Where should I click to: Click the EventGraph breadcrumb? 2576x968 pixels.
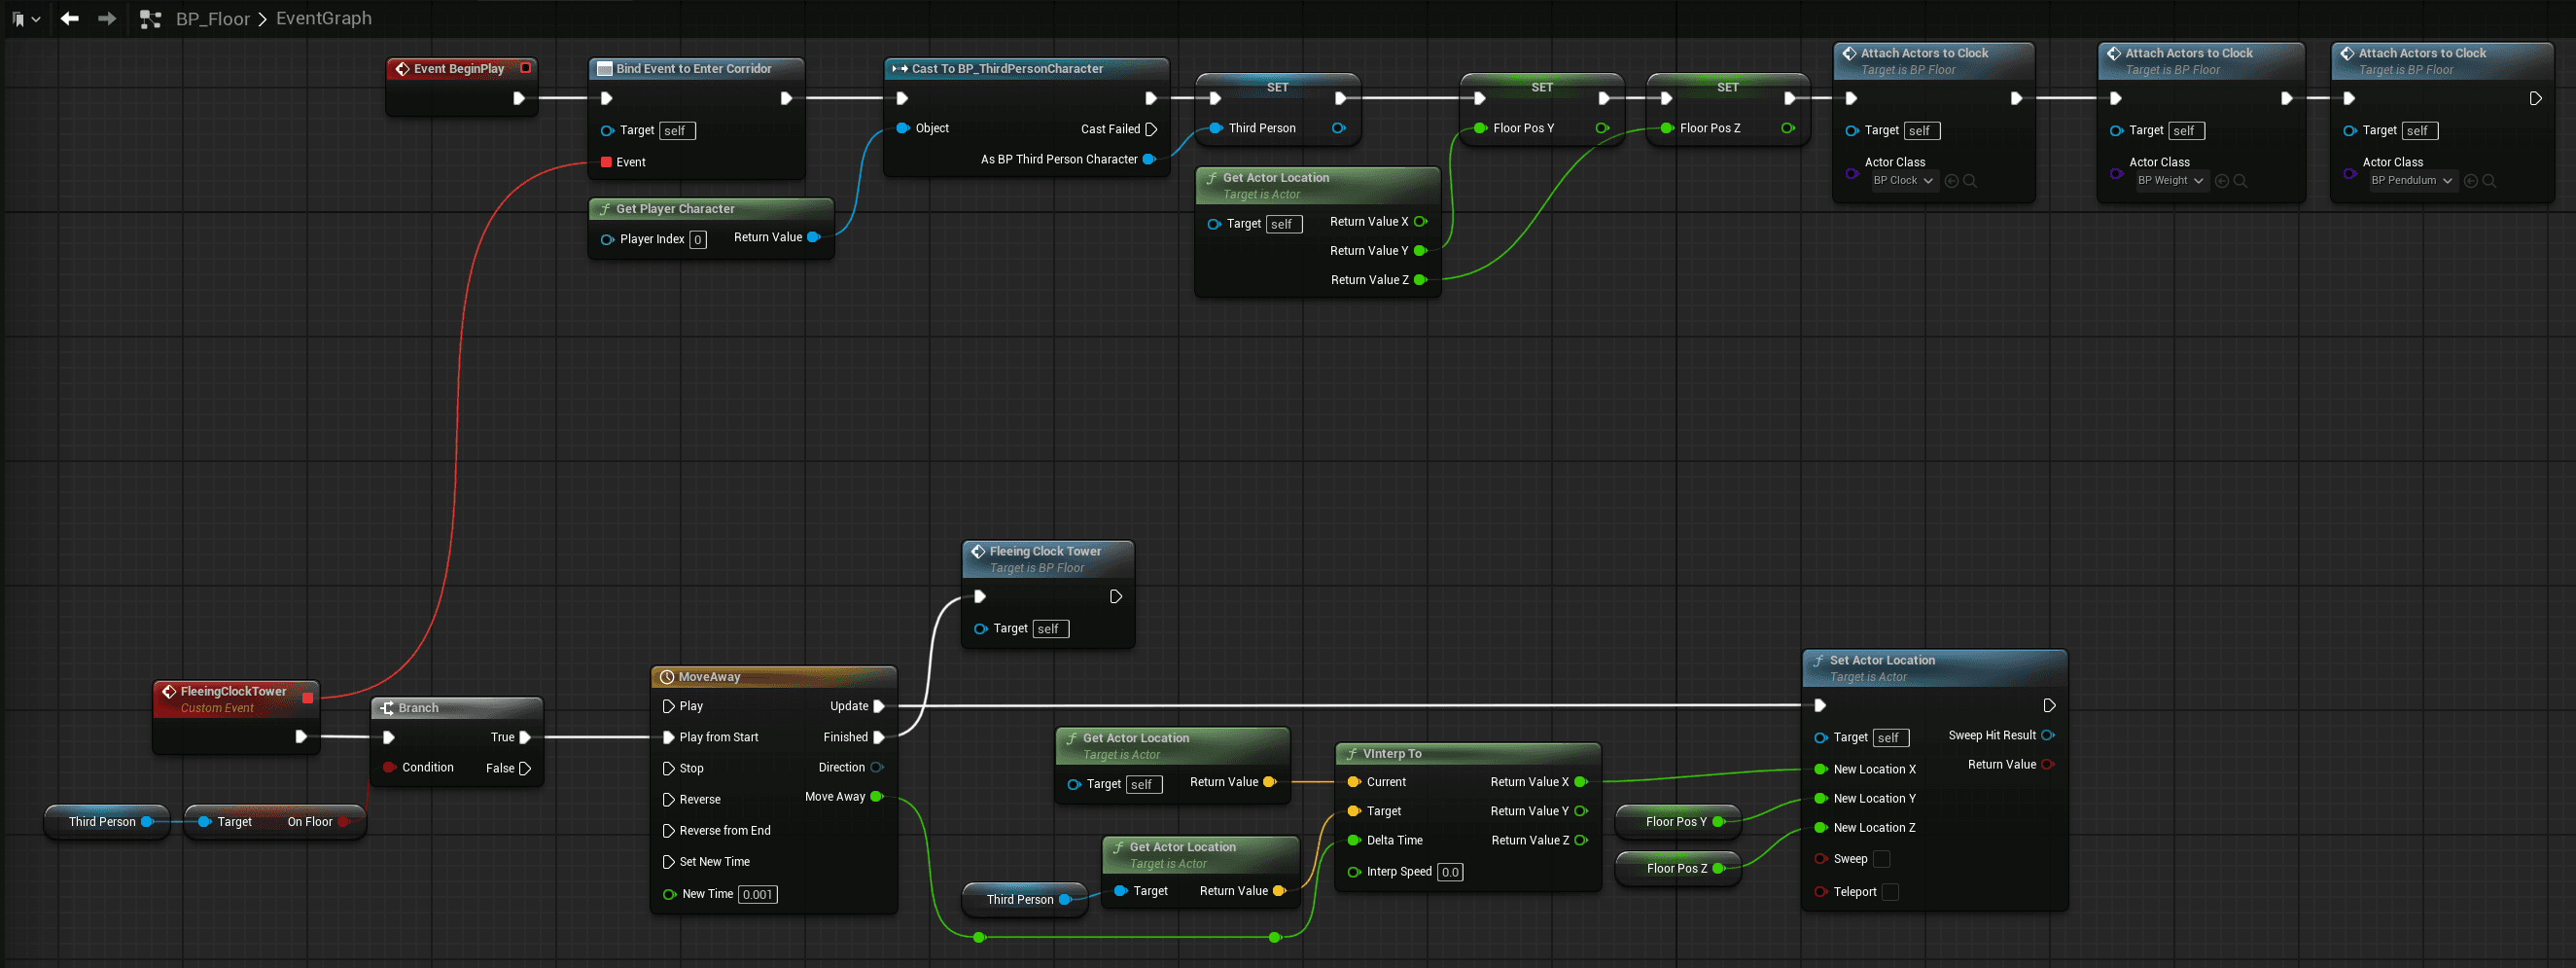point(324,18)
